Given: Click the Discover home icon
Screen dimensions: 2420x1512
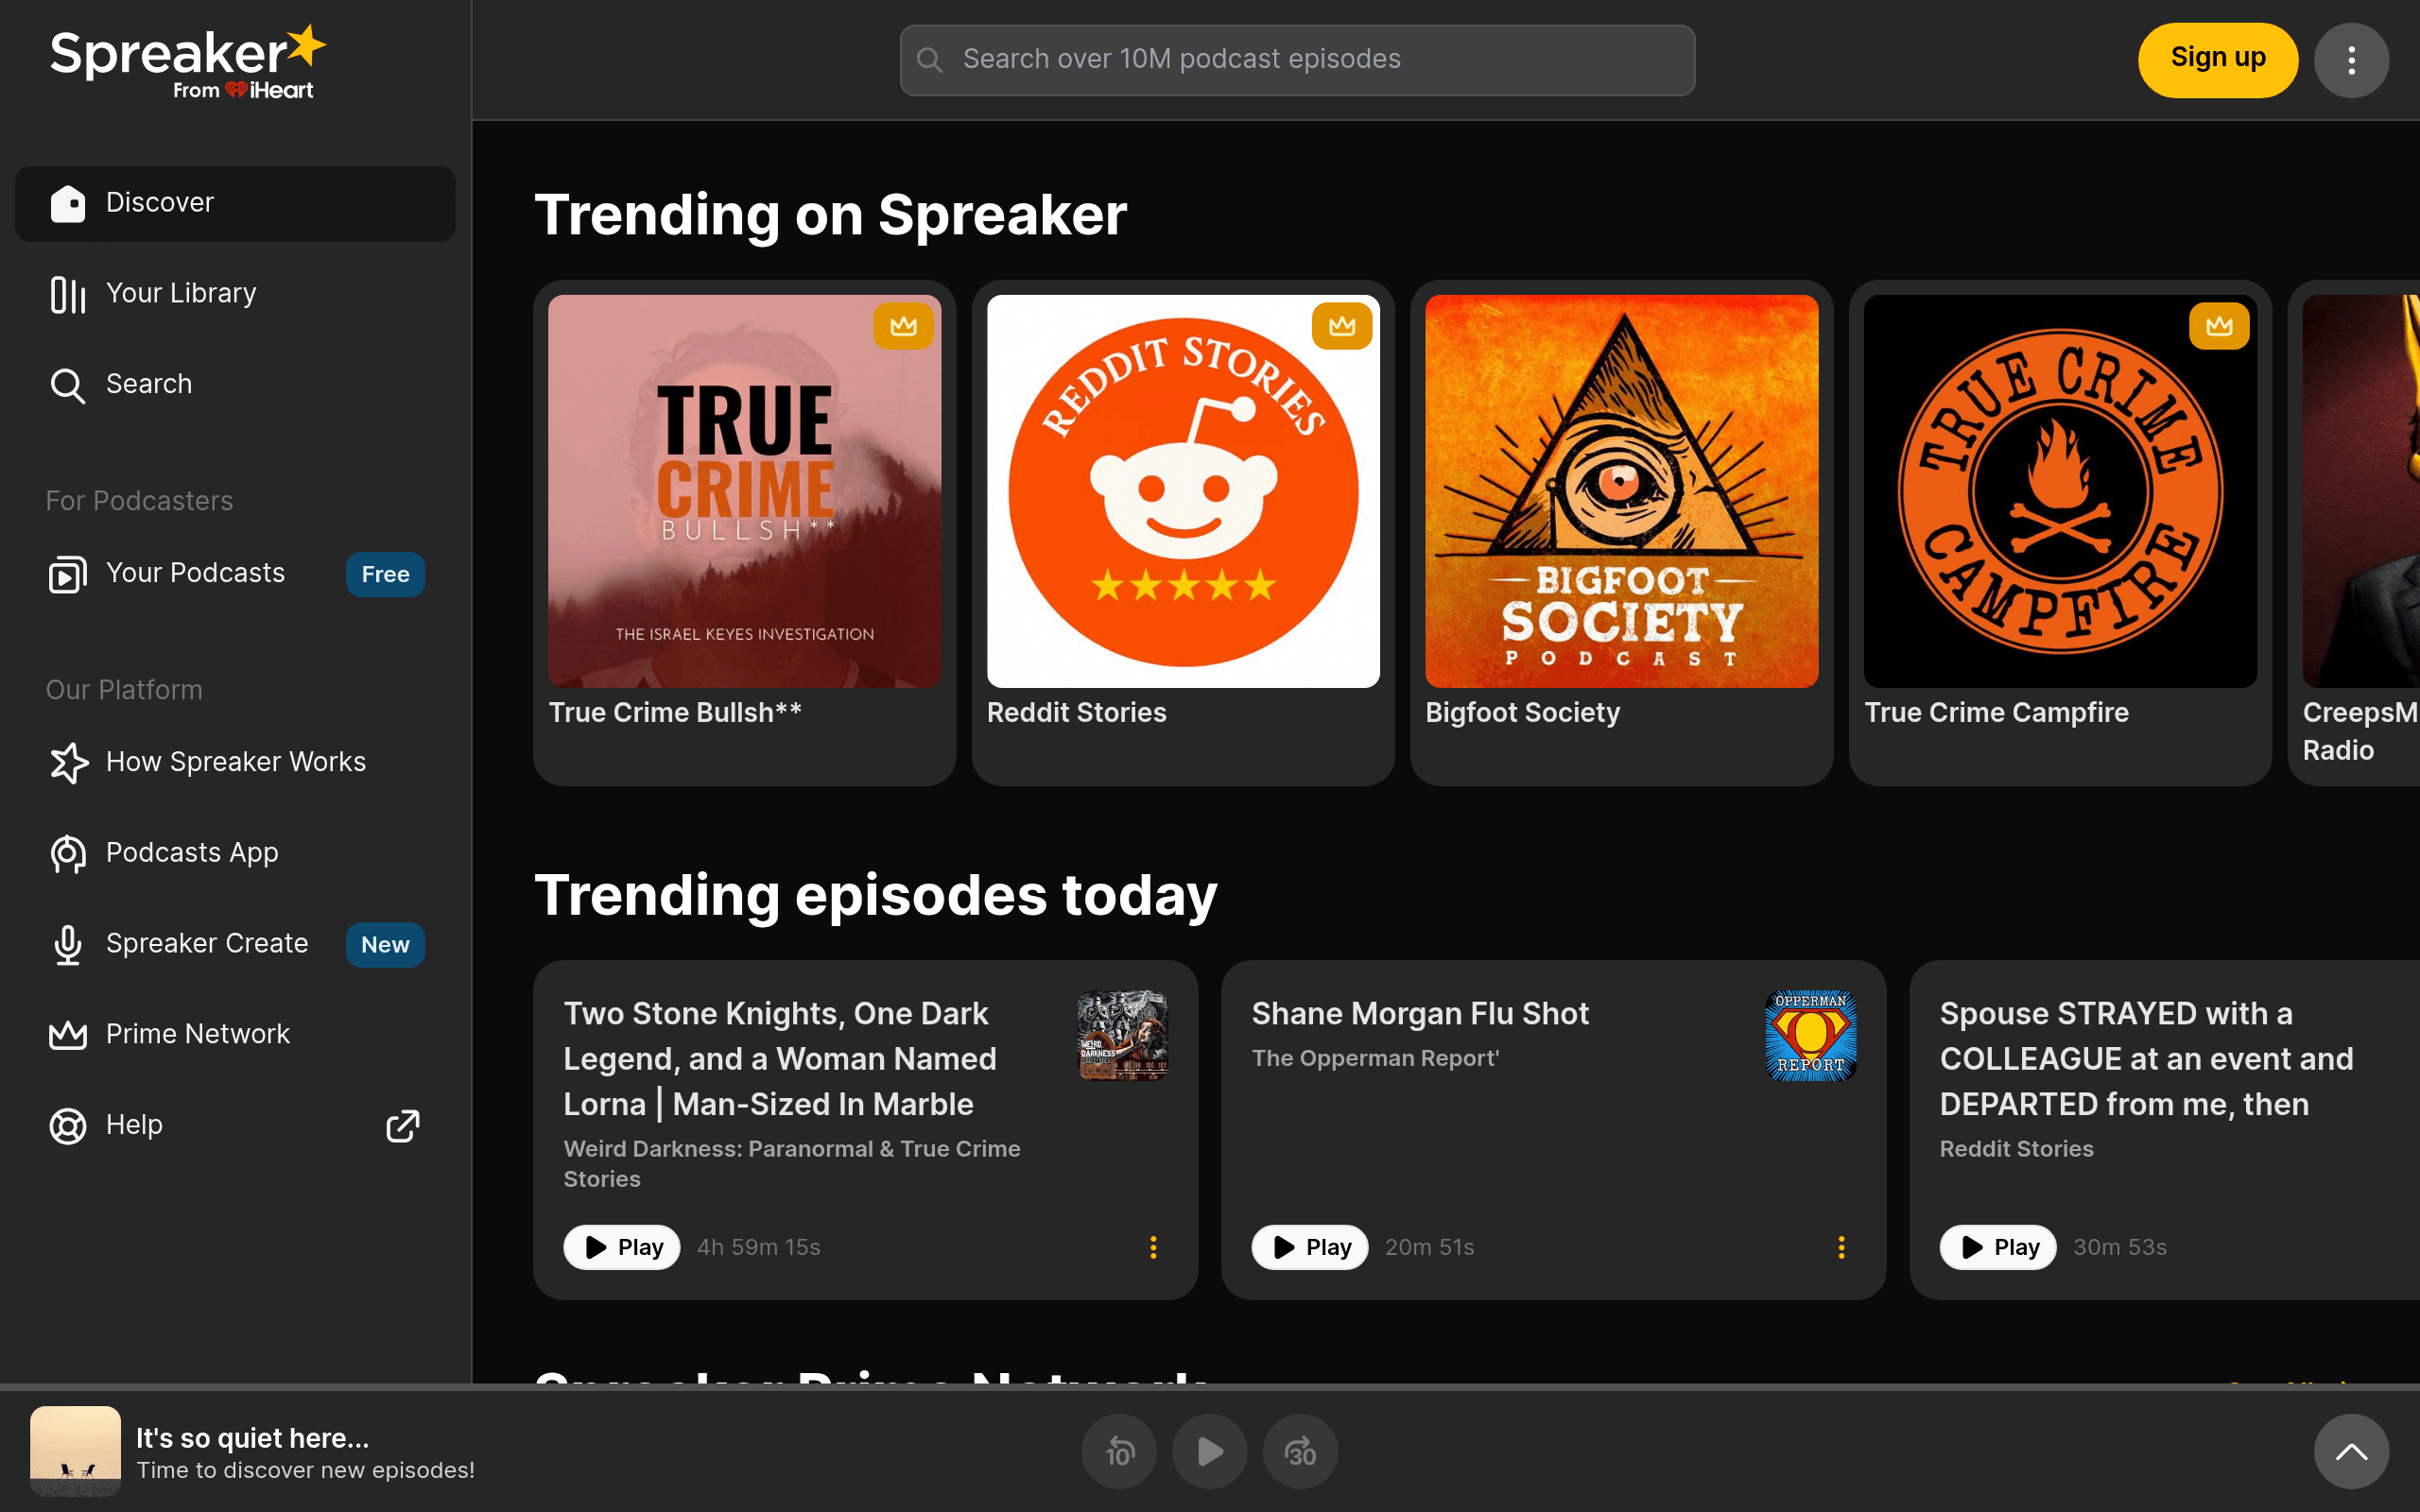Looking at the screenshot, I should [x=68, y=203].
